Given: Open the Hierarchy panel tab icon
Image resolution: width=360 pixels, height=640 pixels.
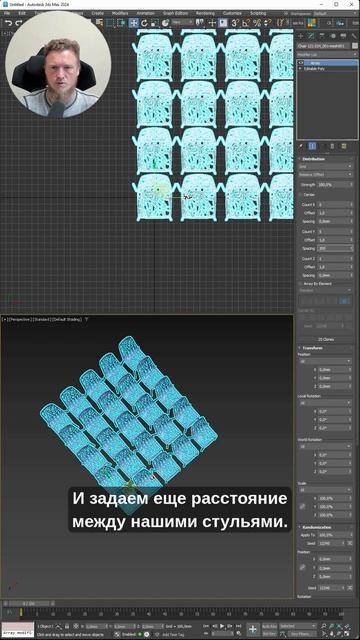Looking at the screenshot, I should pos(322,36).
